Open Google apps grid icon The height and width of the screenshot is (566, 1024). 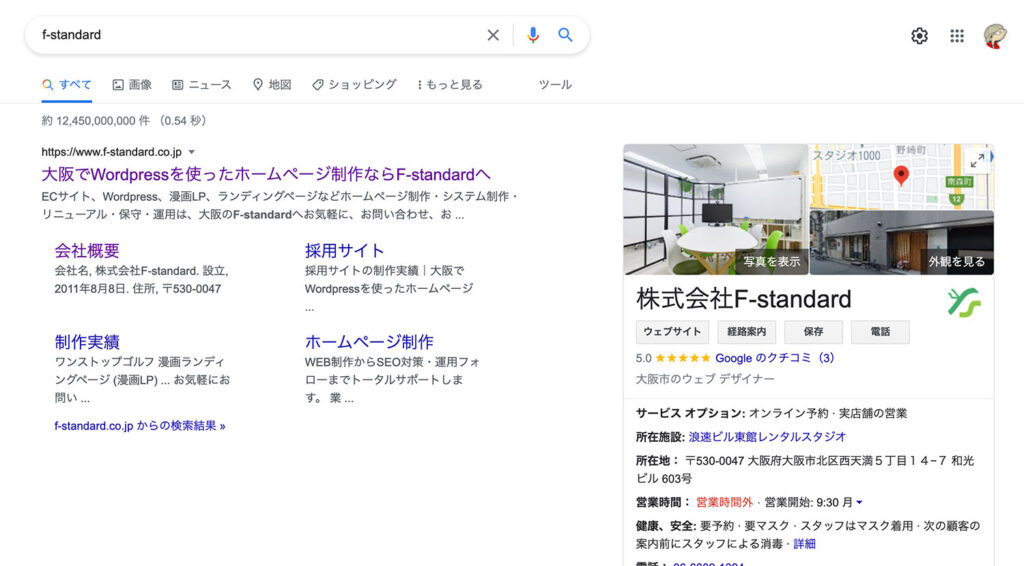(957, 36)
